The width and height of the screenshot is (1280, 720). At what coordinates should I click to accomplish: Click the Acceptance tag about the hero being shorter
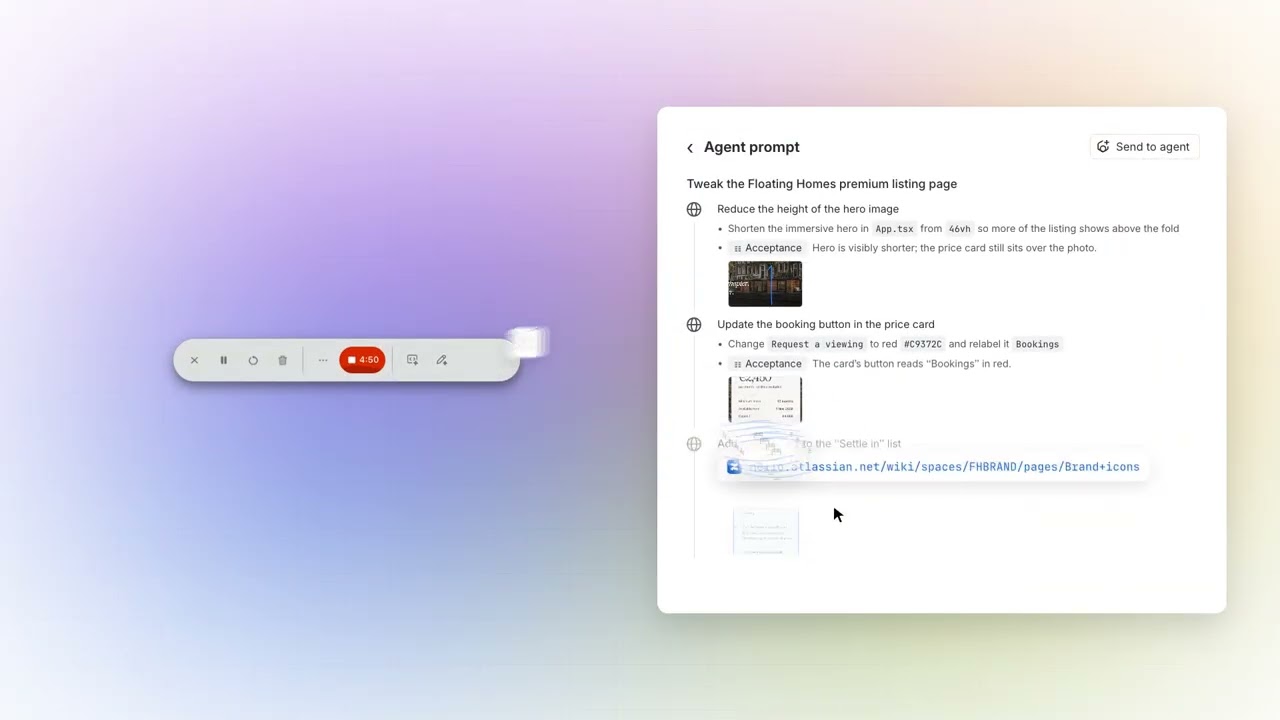(x=767, y=248)
